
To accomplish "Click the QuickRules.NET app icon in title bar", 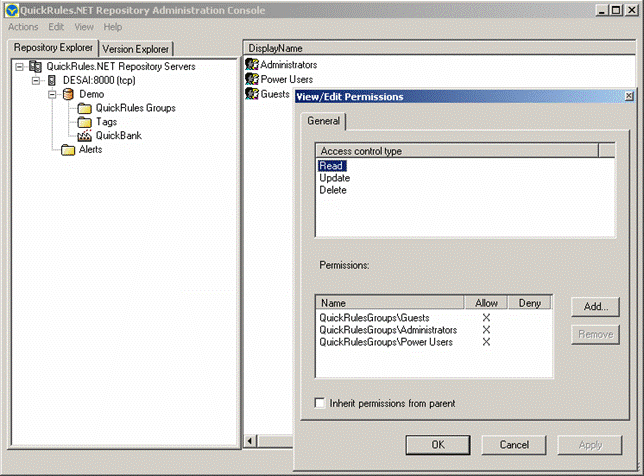I will point(12,10).
